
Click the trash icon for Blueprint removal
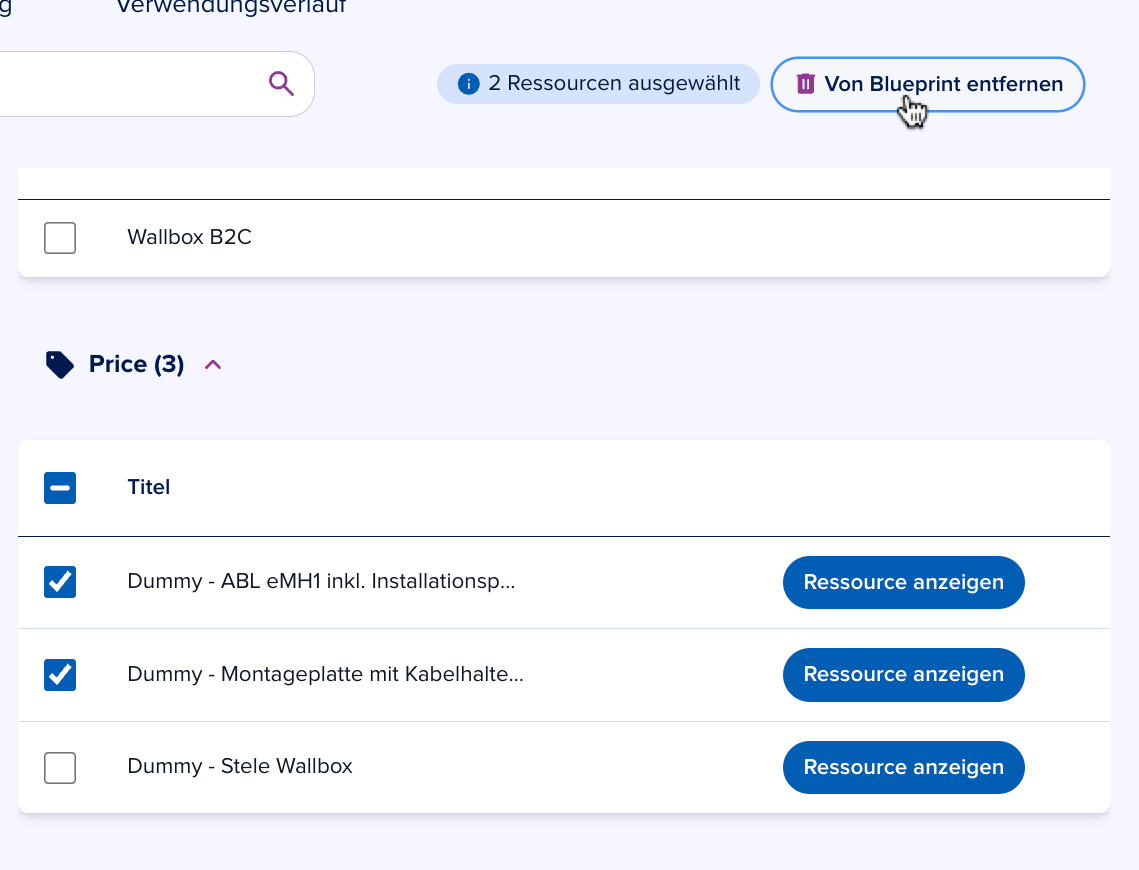pyautogui.click(x=806, y=84)
